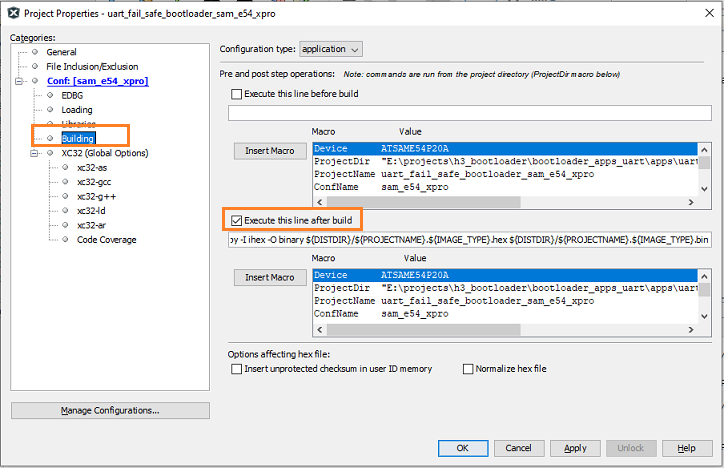Open the Configuration type dropdown
Screen dimensions: 724x468
click(x=331, y=49)
